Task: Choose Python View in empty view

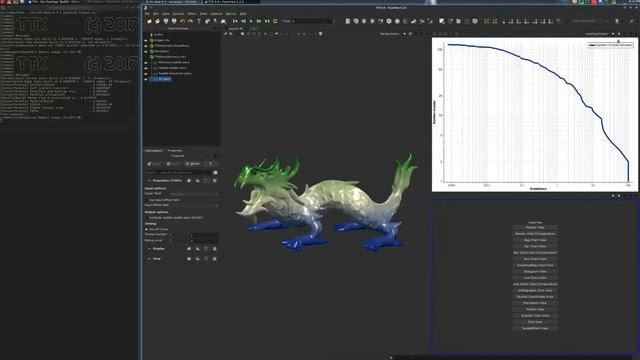Action: (535, 309)
